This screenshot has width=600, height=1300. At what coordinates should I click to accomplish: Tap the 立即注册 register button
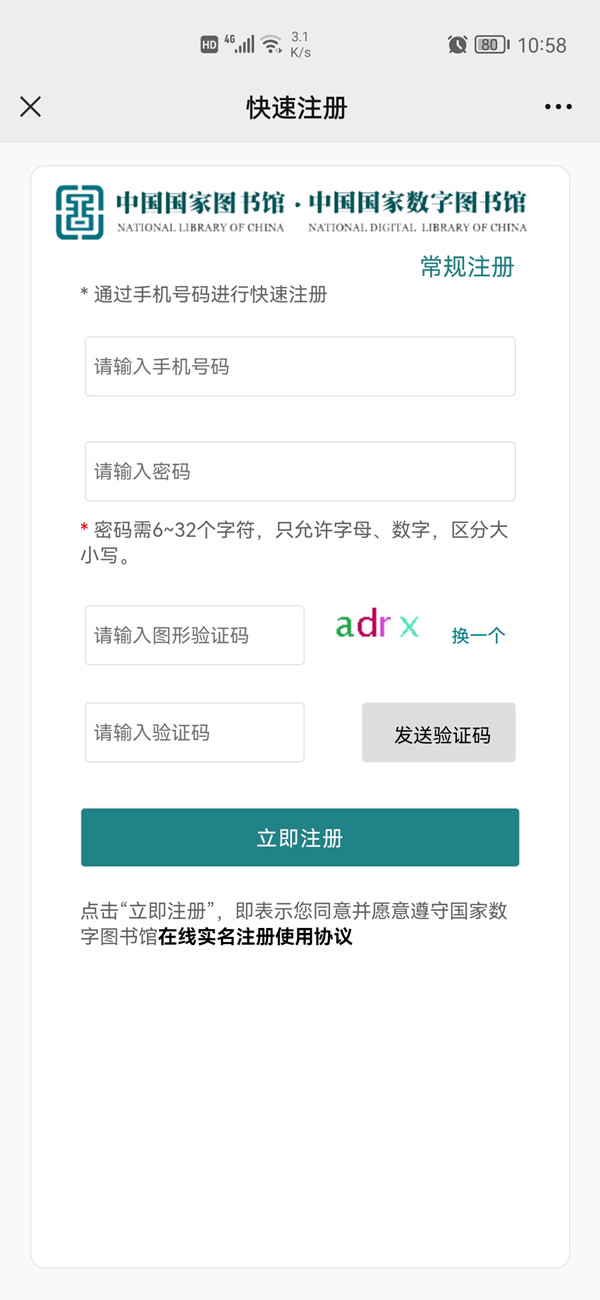coord(299,837)
